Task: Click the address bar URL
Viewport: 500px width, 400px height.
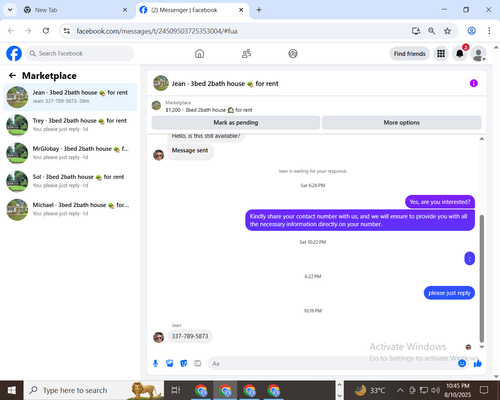Action: (x=157, y=31)
